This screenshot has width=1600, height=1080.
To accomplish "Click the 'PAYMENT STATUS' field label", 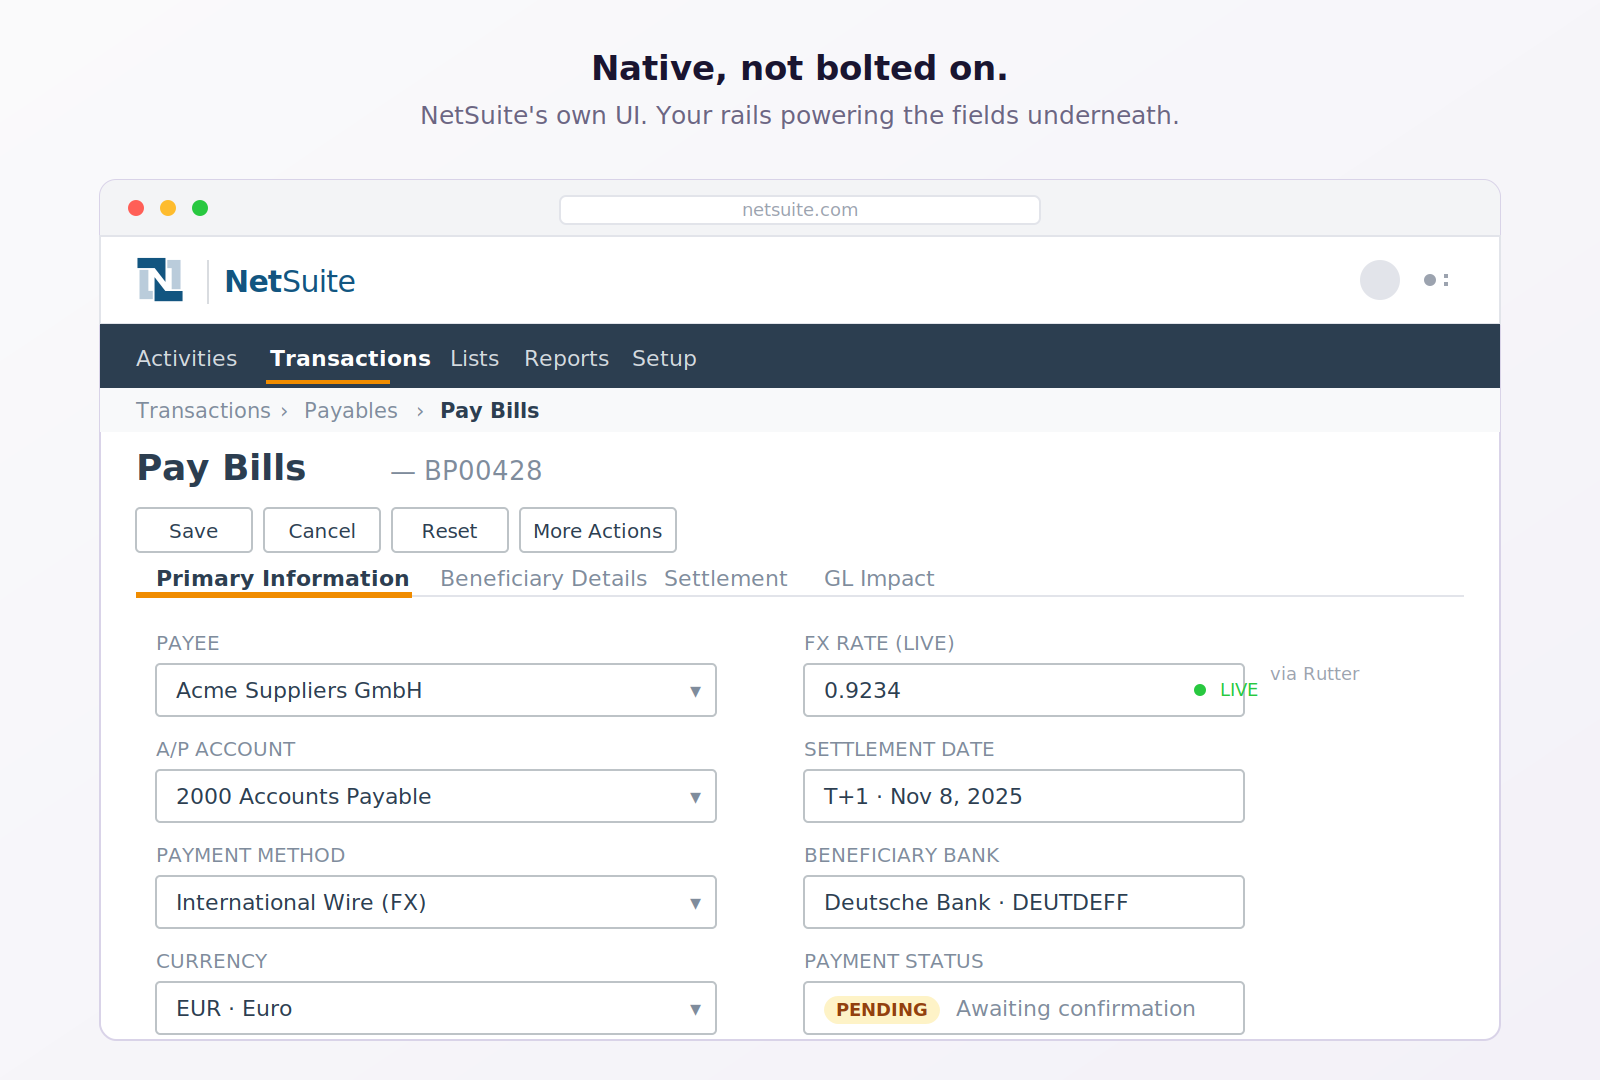I will tap(894, 961).
